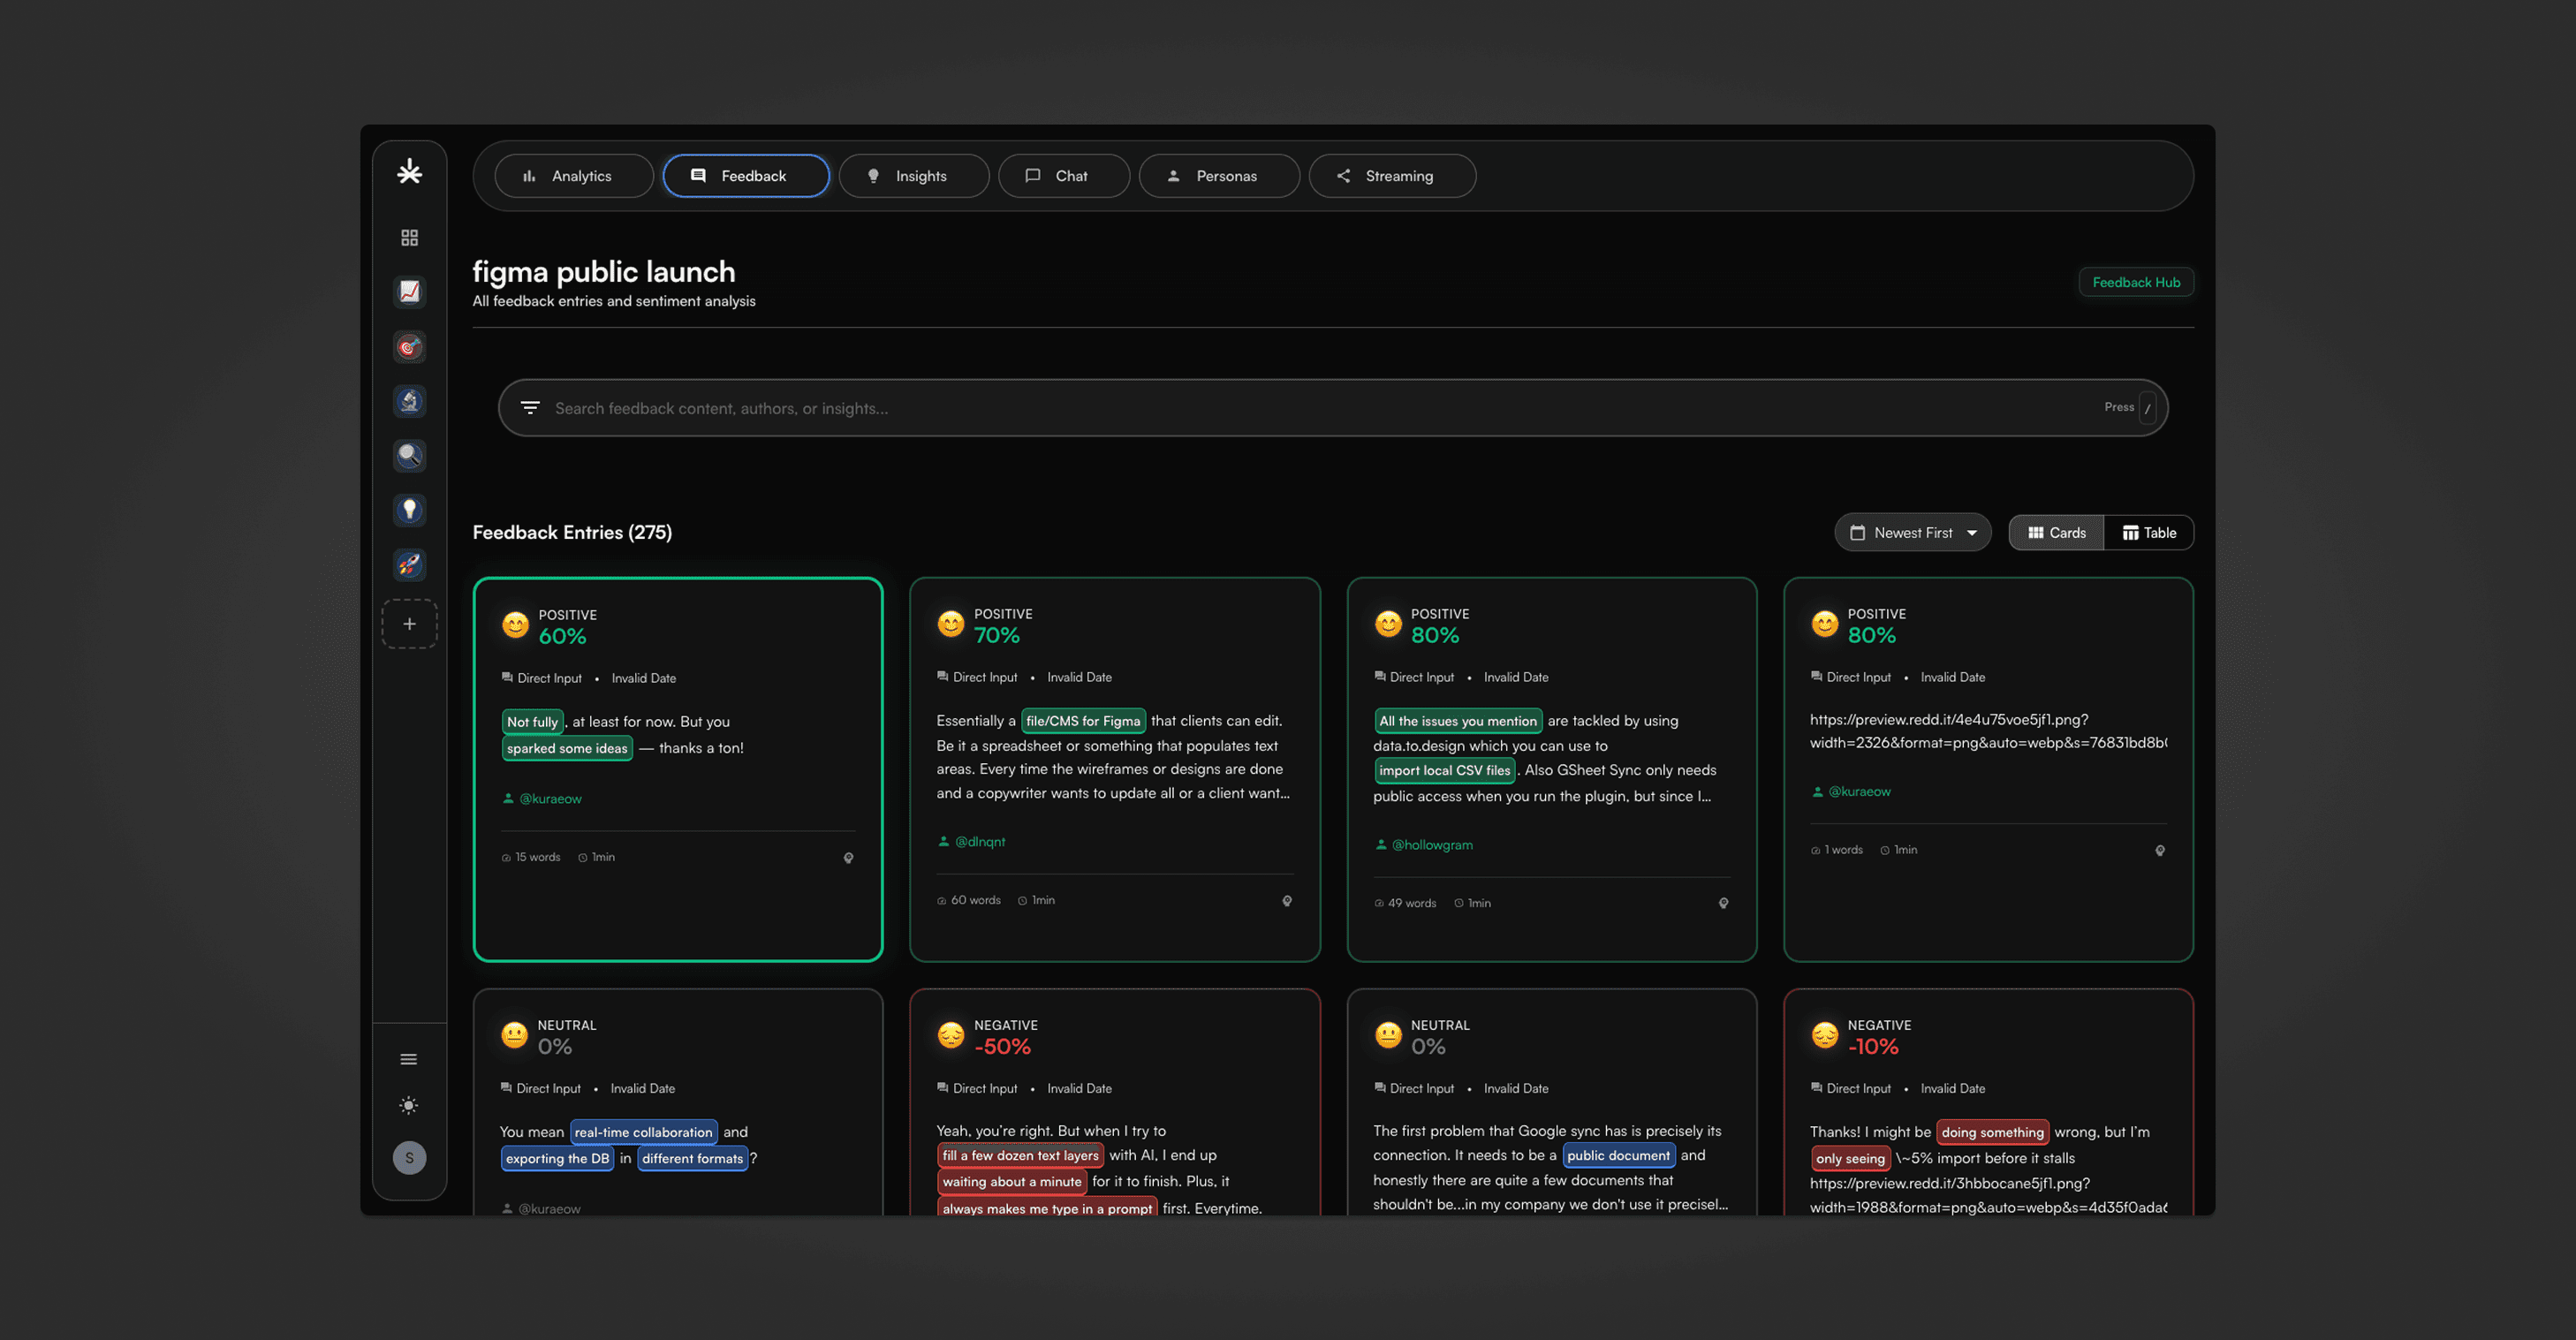Select the light bulb project icon
The width and height of the screenshot is (2576, 1340).
click(409, 510)
